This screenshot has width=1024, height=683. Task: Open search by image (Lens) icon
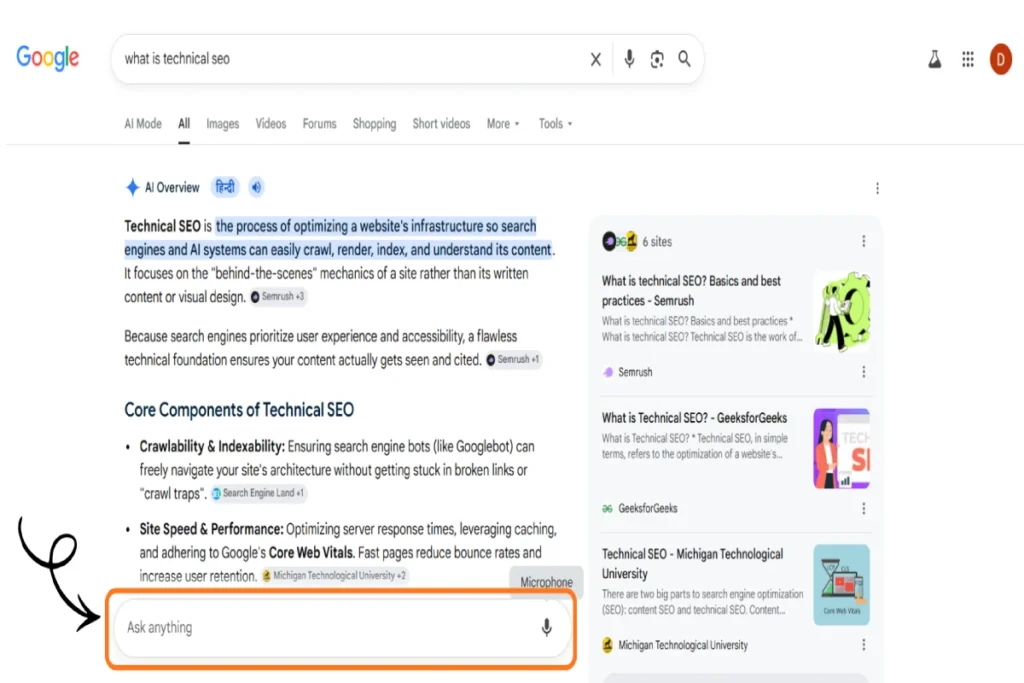(x=657, y=59)
